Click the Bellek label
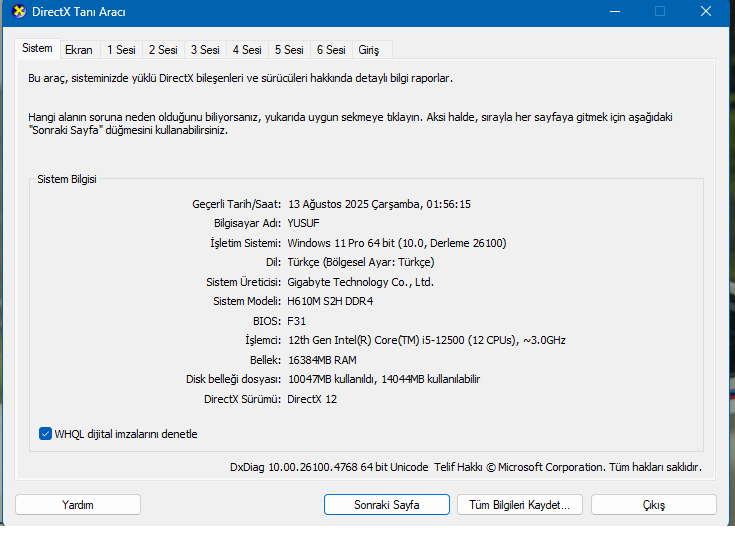 [x=265, y=360]
